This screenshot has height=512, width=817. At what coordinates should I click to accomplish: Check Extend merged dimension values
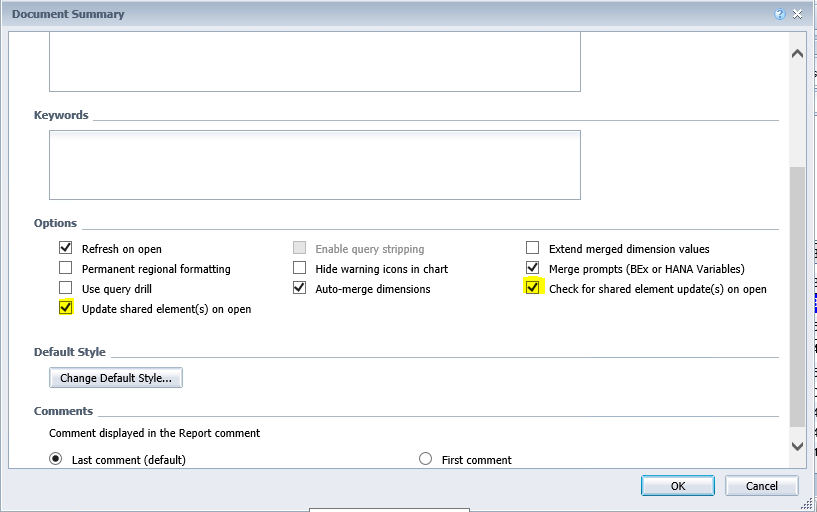(533, 248)
